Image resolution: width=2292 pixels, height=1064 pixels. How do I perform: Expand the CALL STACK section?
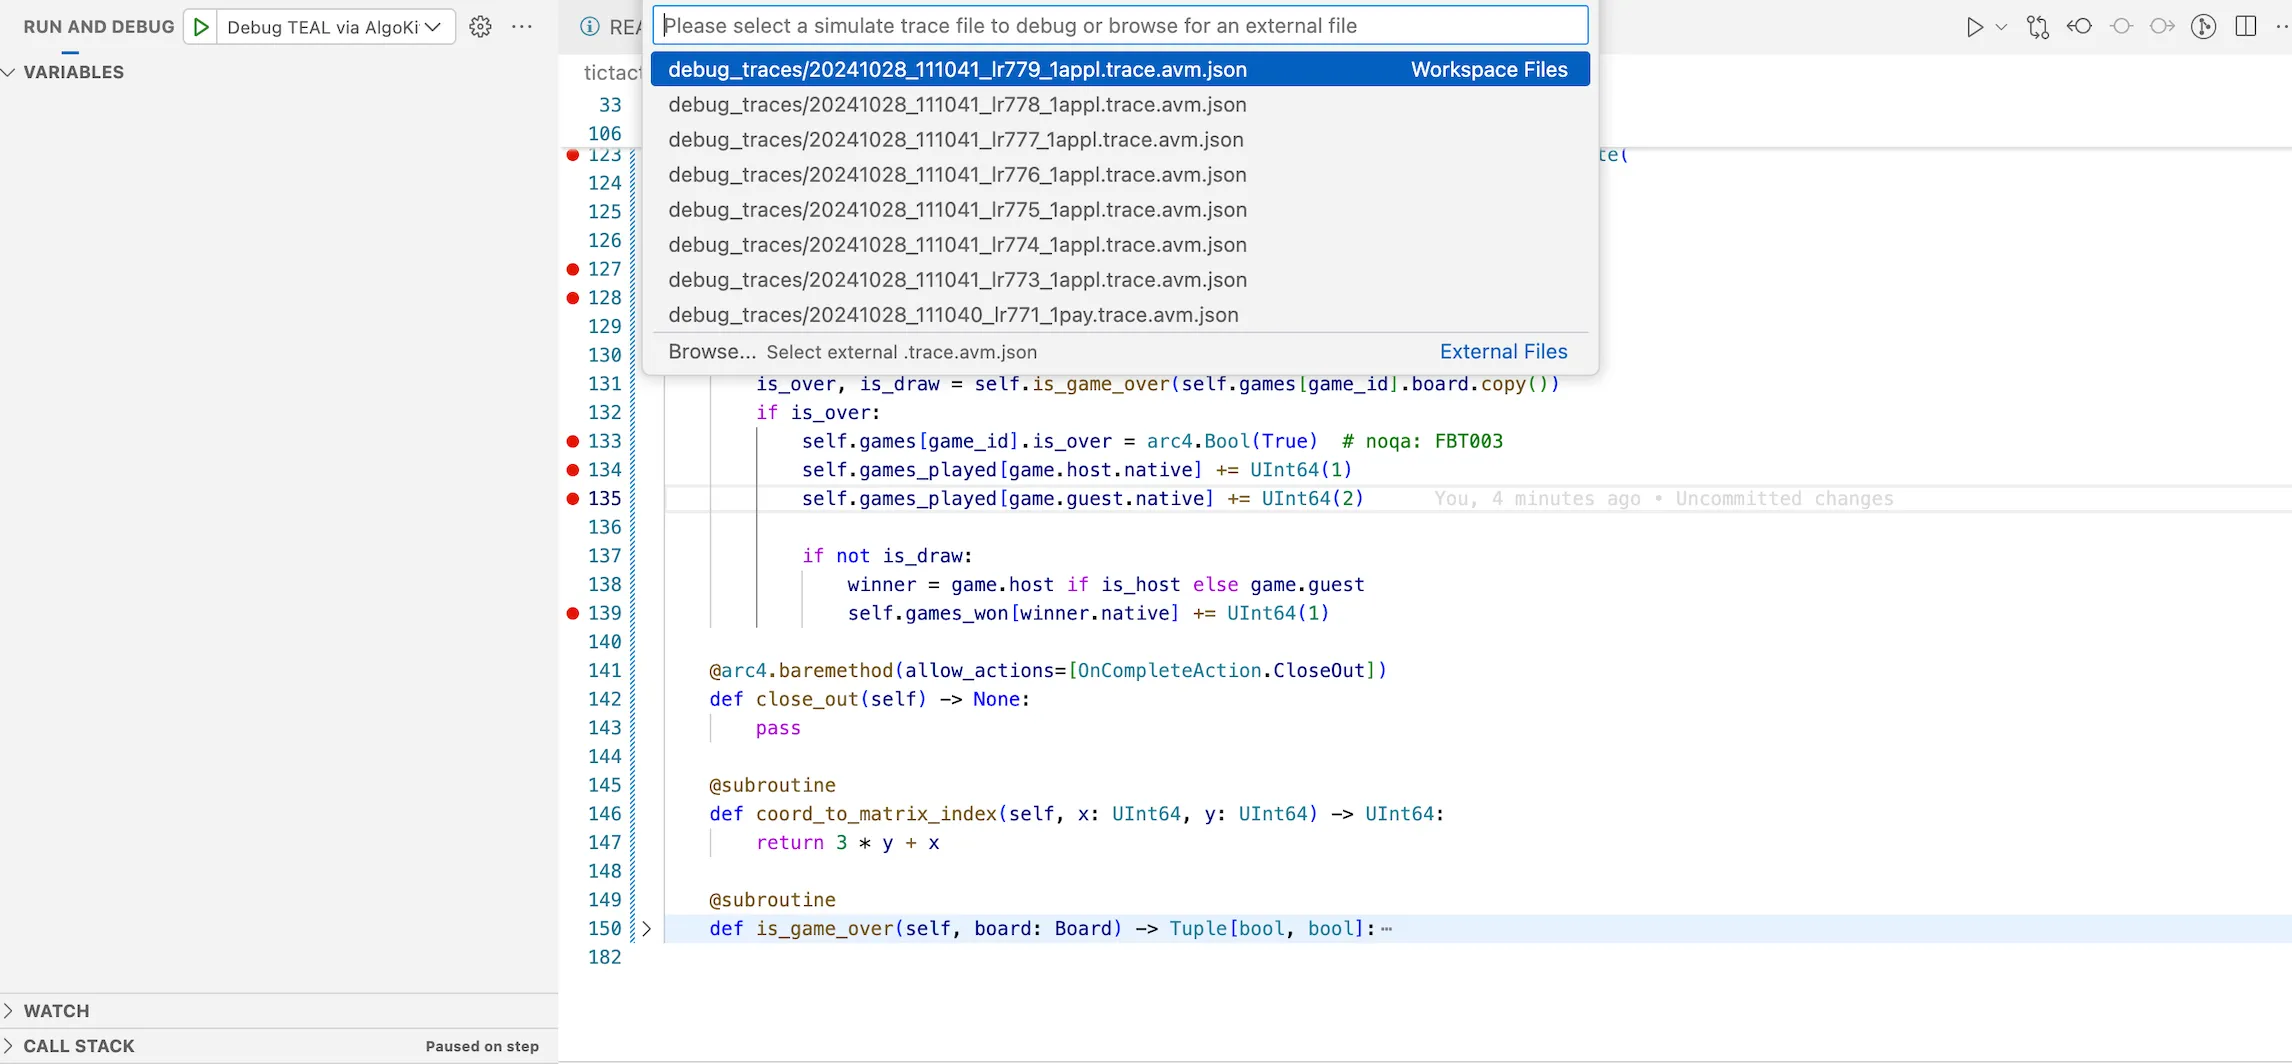(x=80, y=1045)
